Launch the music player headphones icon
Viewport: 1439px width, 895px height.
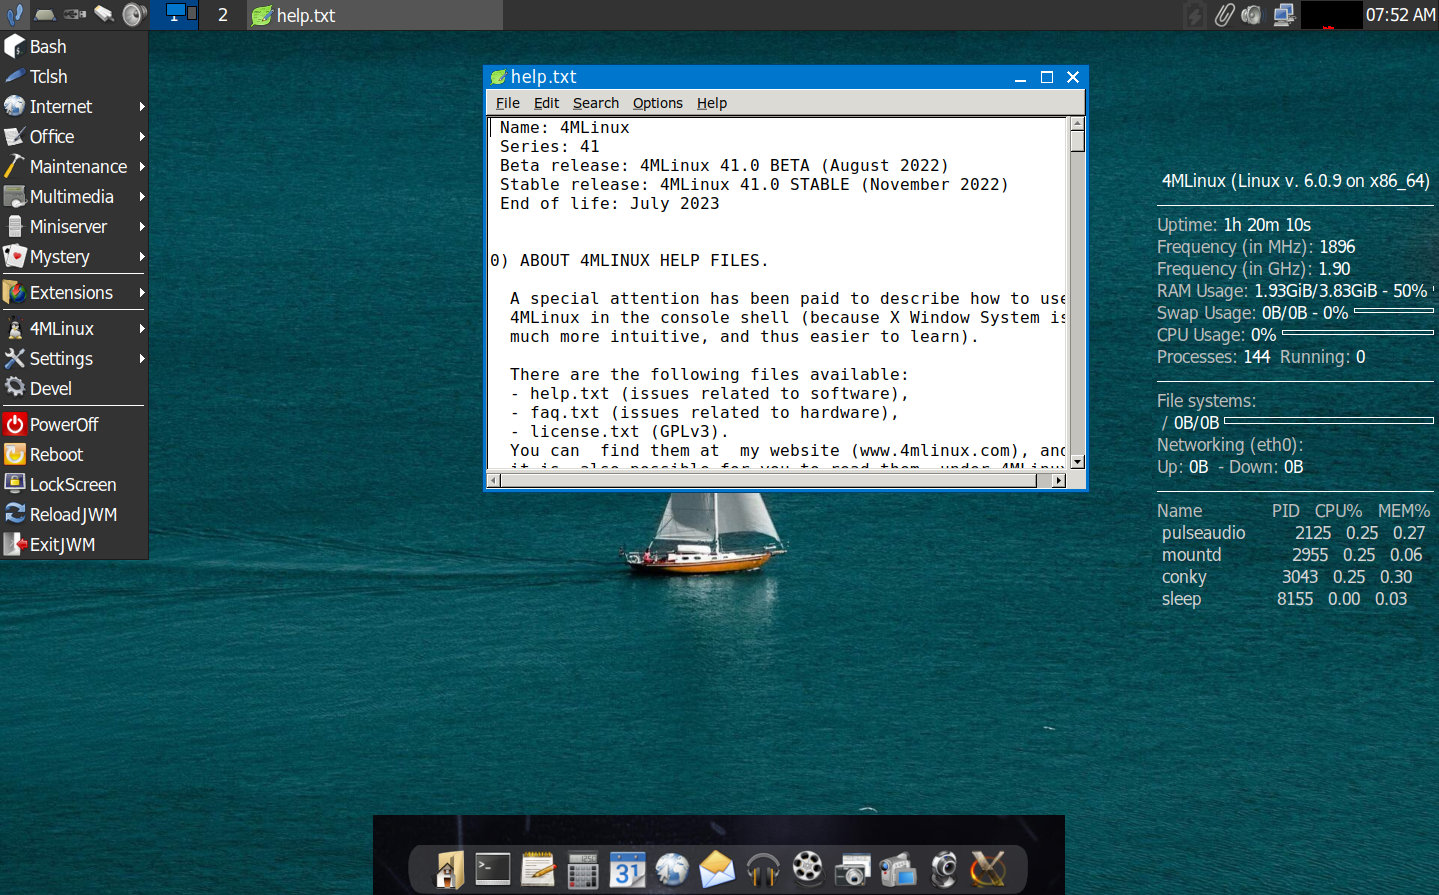click(x=762, y=869)
